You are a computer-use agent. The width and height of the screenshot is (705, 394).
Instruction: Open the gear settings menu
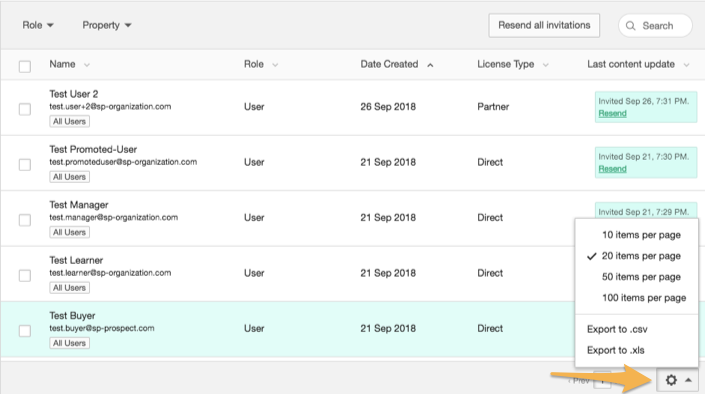coord(671,380)
